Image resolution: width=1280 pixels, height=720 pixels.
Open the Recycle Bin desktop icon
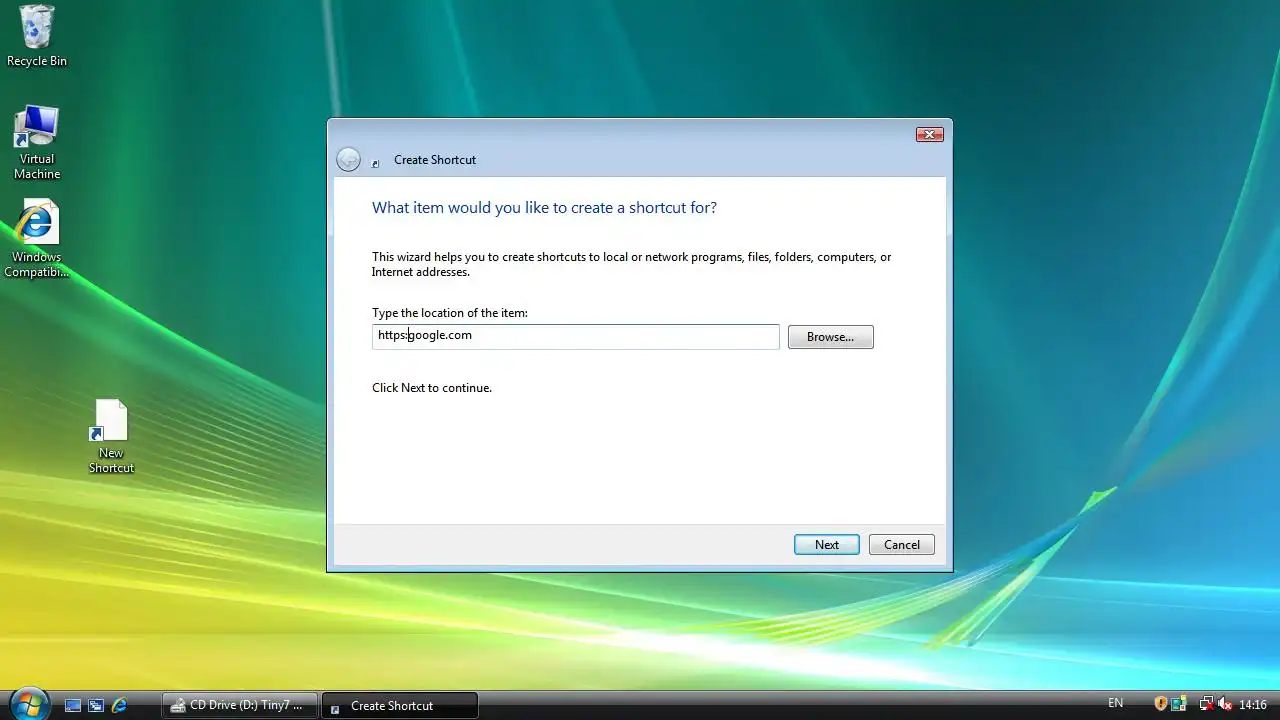[37, 36]
